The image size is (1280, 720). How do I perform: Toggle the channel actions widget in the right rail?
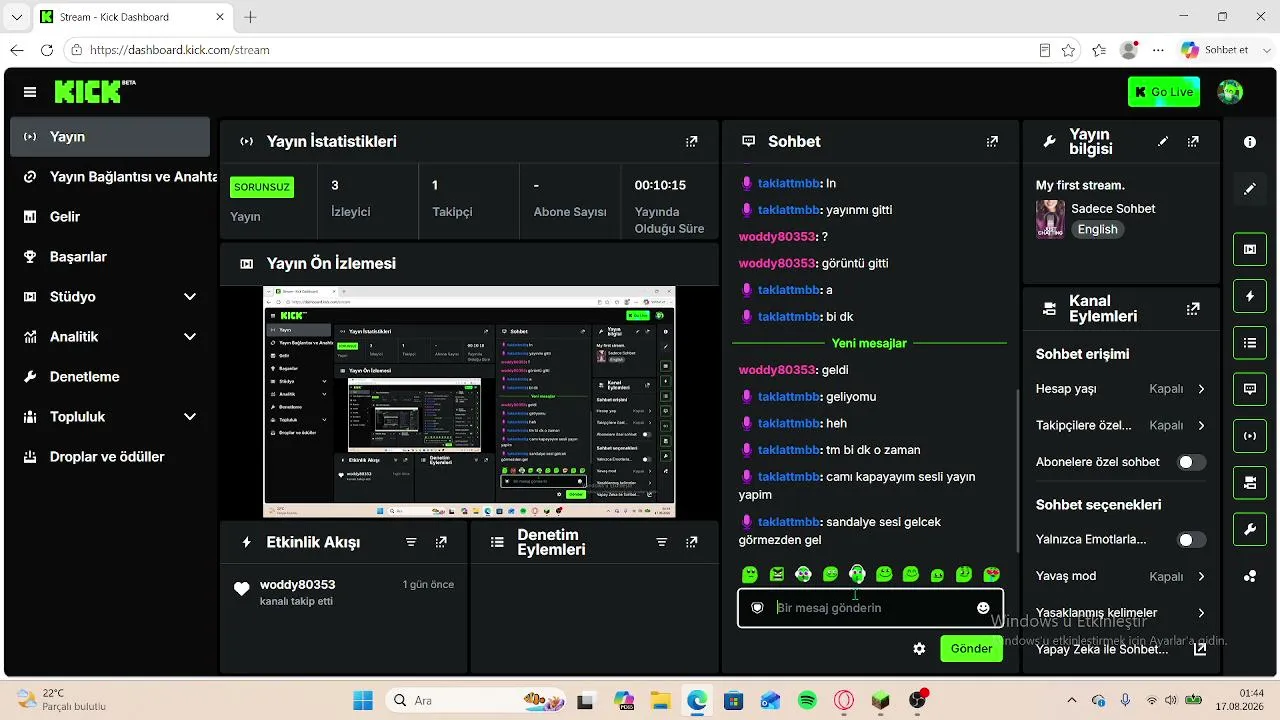1250,483
